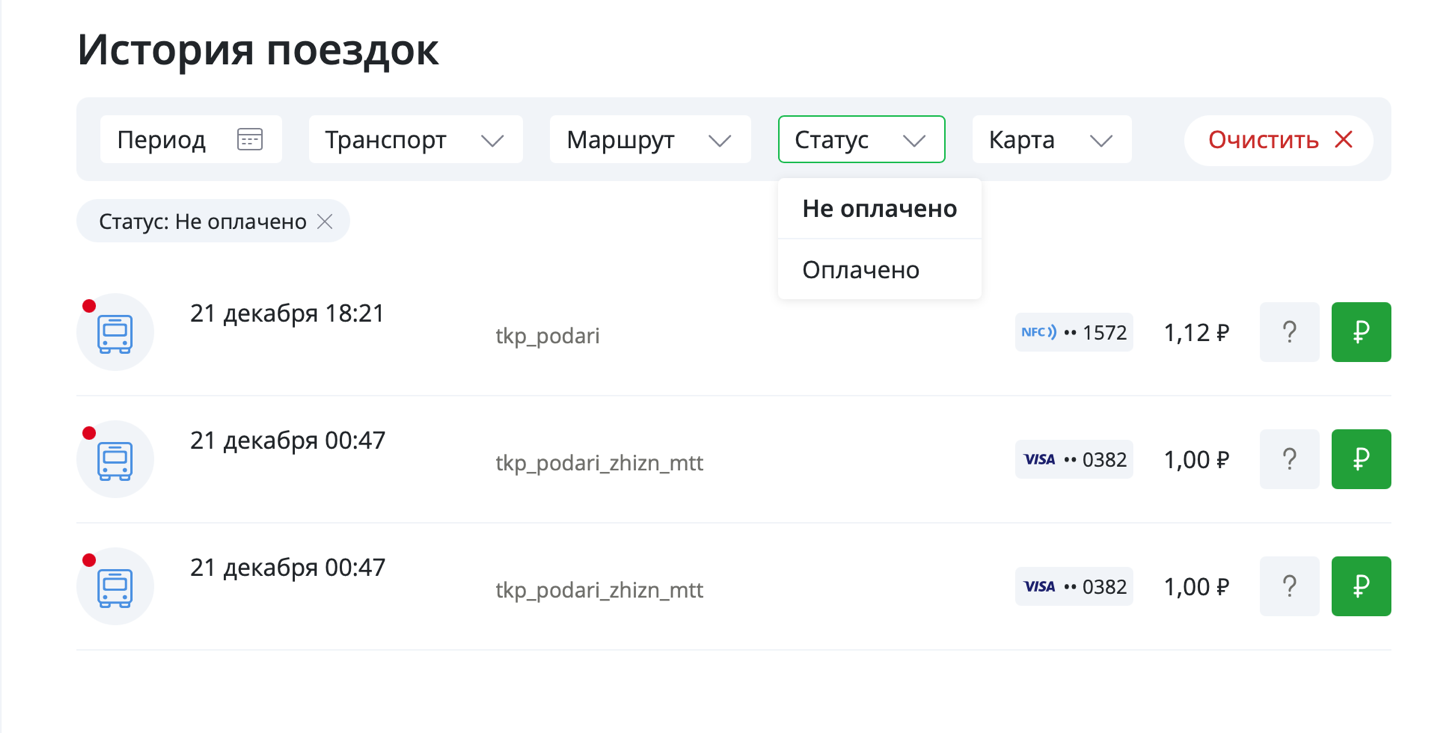Open help question mark for 1,12 ₽ trip

pos(1289,332)
